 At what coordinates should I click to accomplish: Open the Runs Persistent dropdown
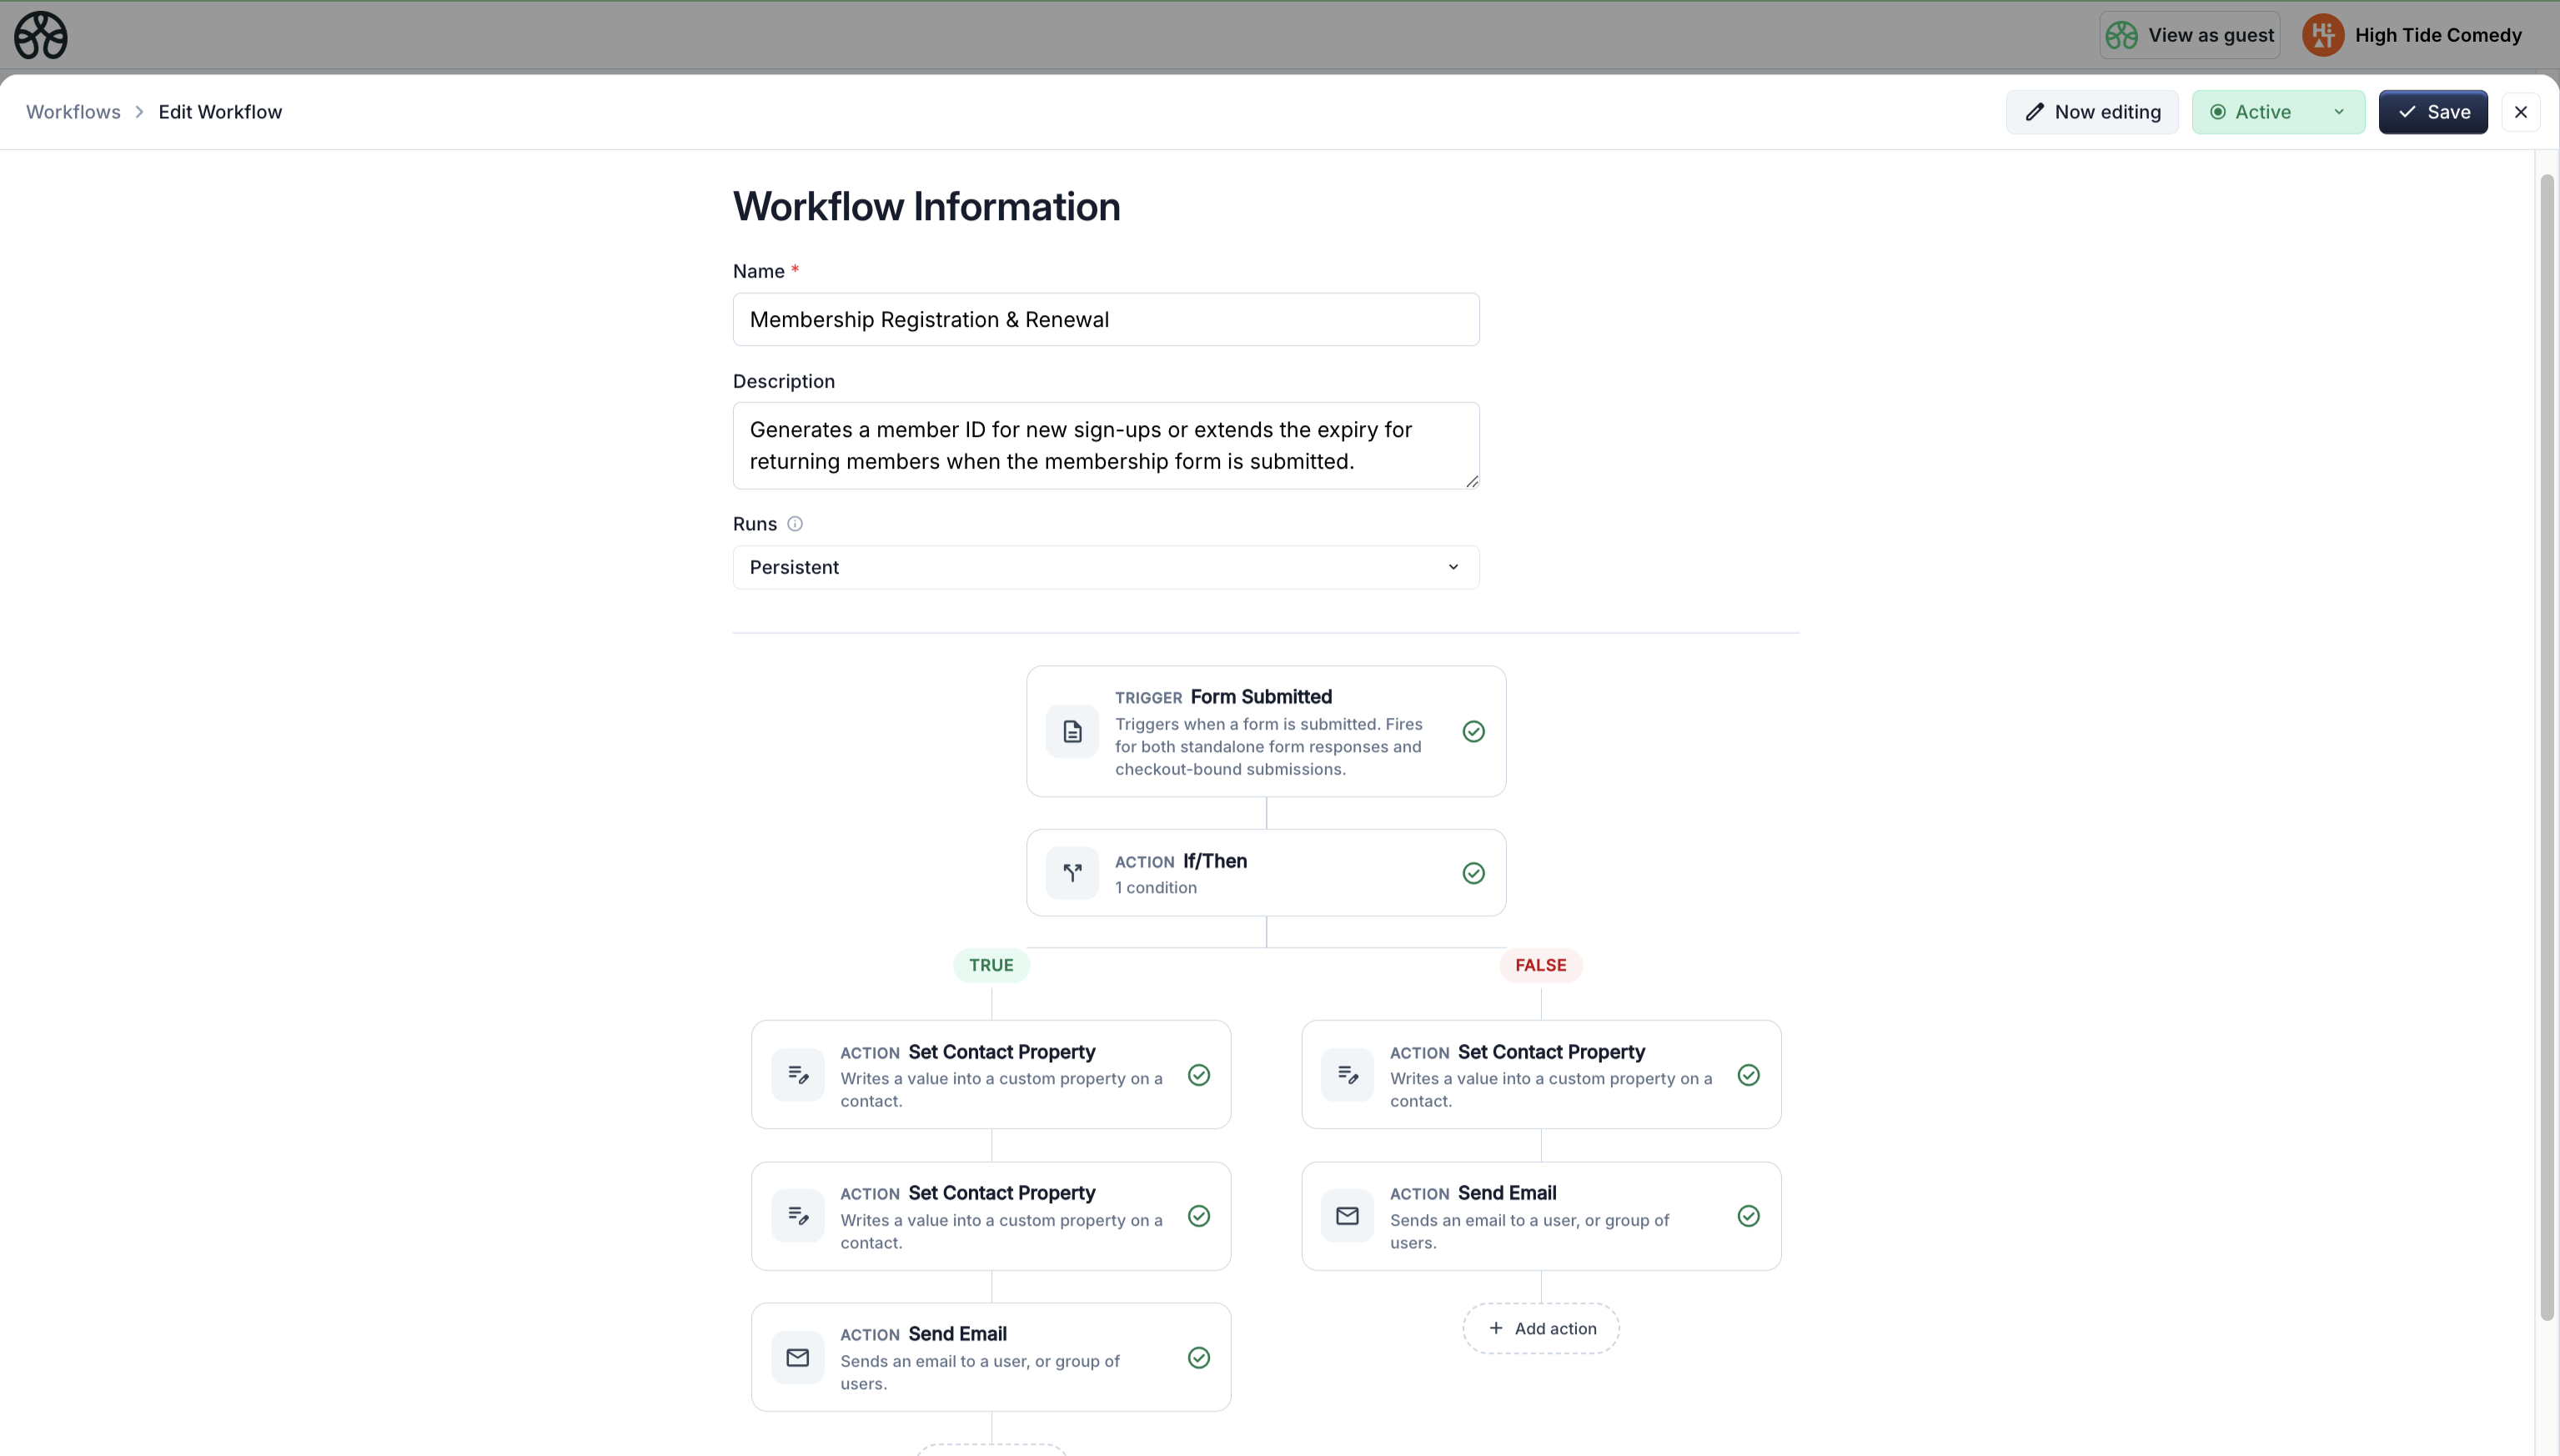tap(1105, 567)
